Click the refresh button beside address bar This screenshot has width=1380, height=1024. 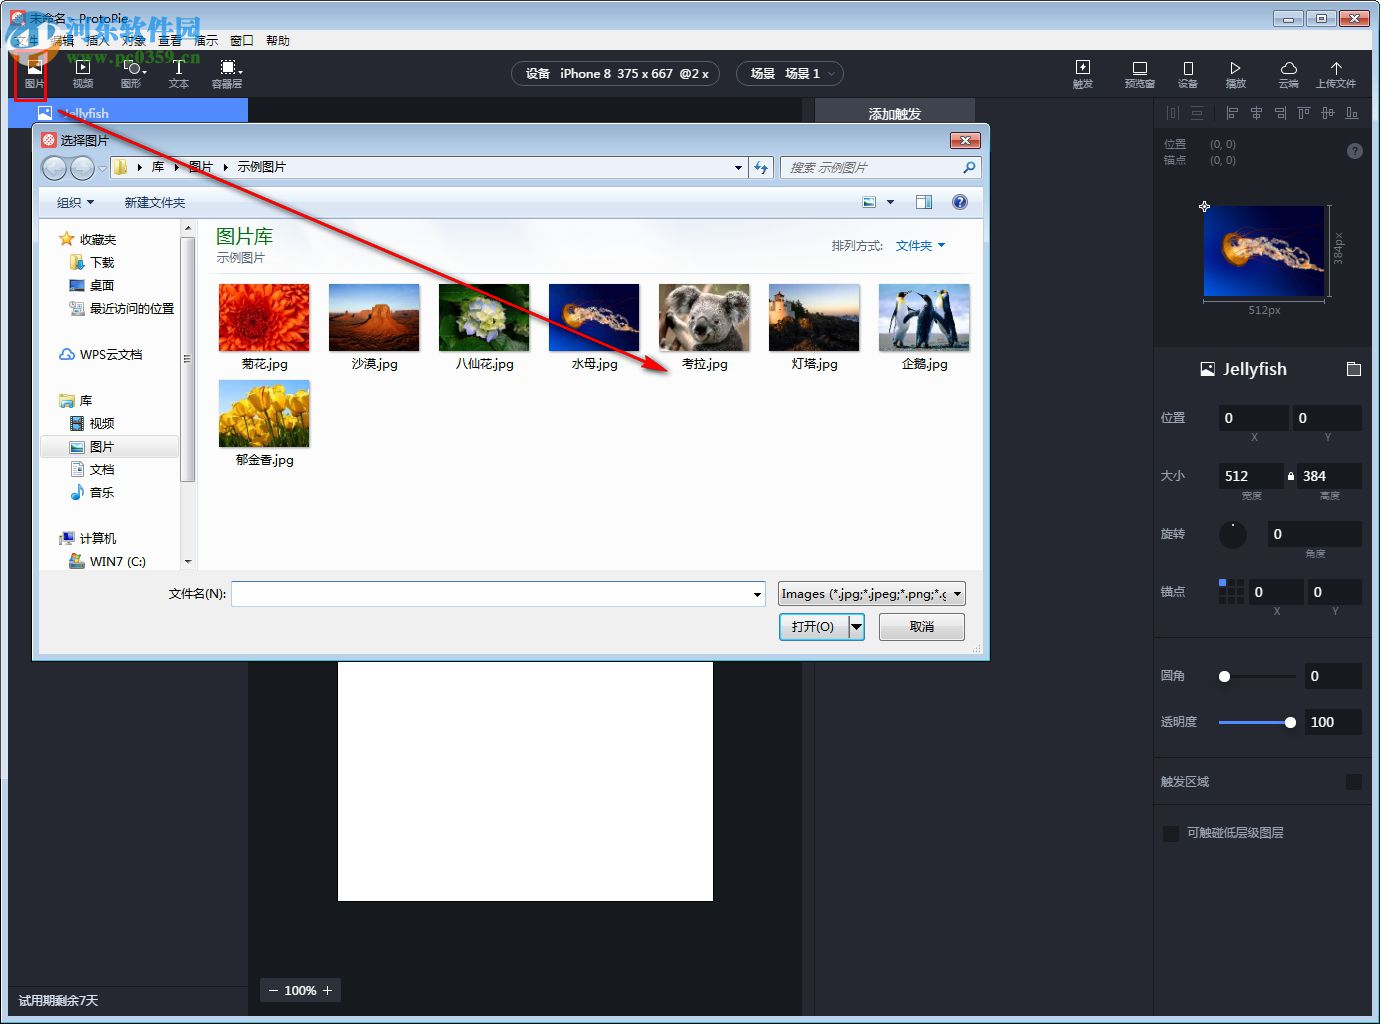coord(761,168)
